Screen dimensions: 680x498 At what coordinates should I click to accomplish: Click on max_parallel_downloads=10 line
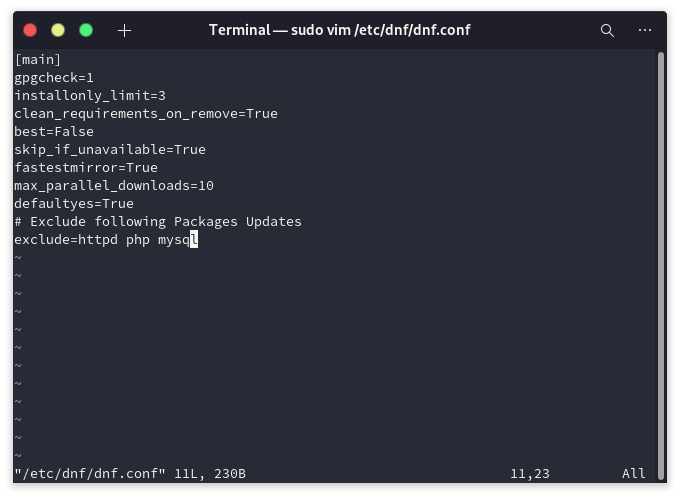[x=114, y=185]
